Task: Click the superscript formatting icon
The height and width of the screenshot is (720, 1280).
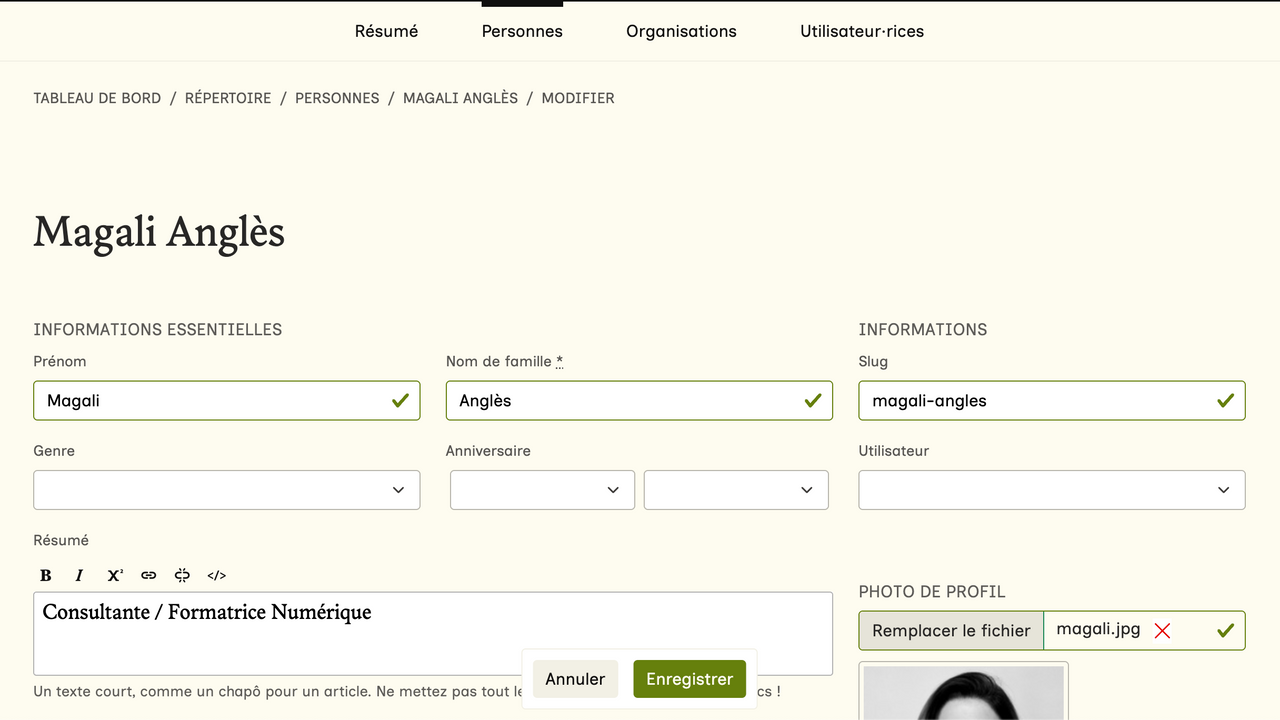Action: (115, 575)
